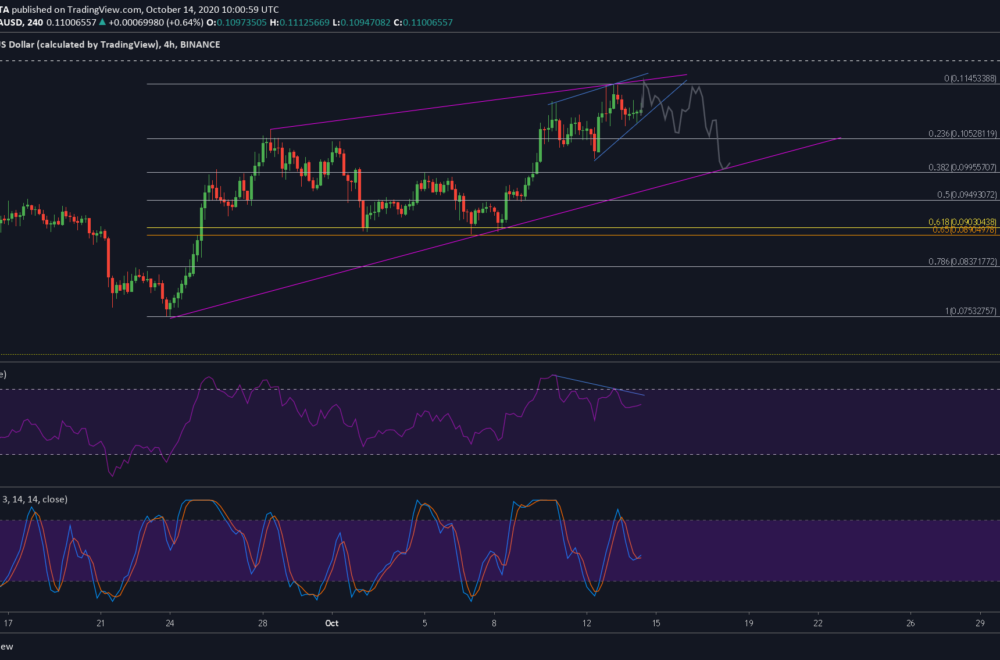Click the '5' date on the time axis

425,623
